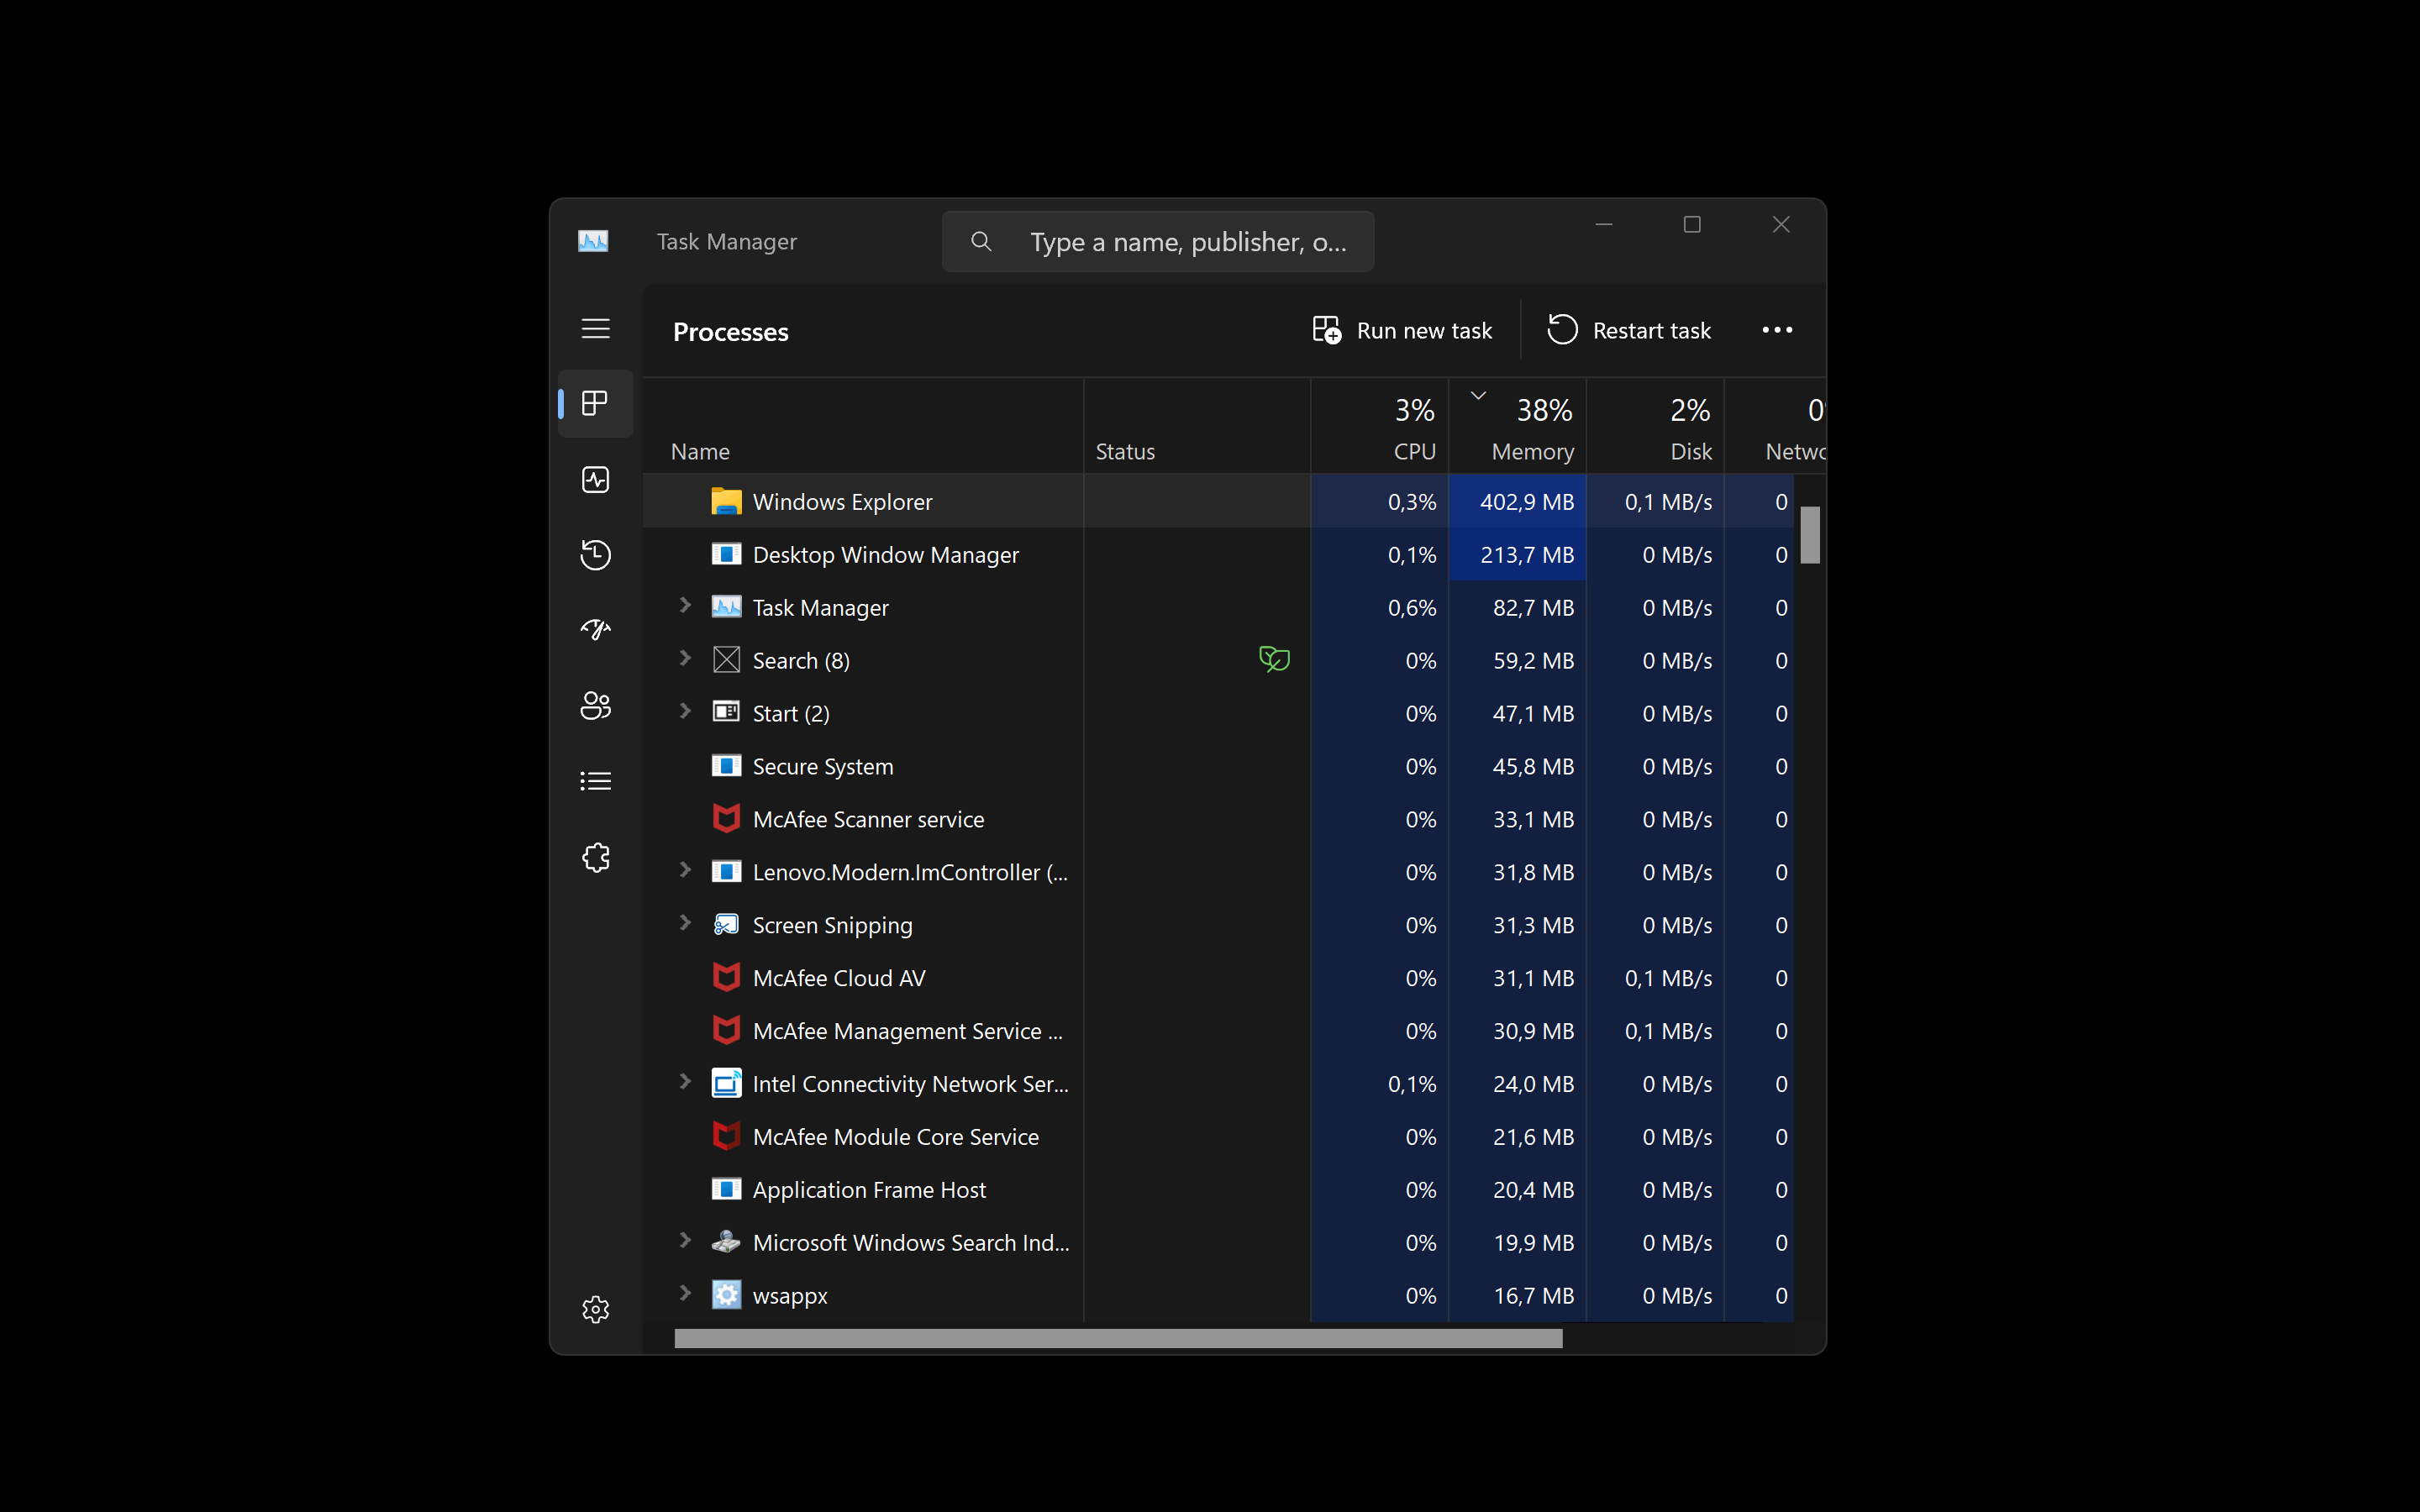Open the Users page icon

595,706
